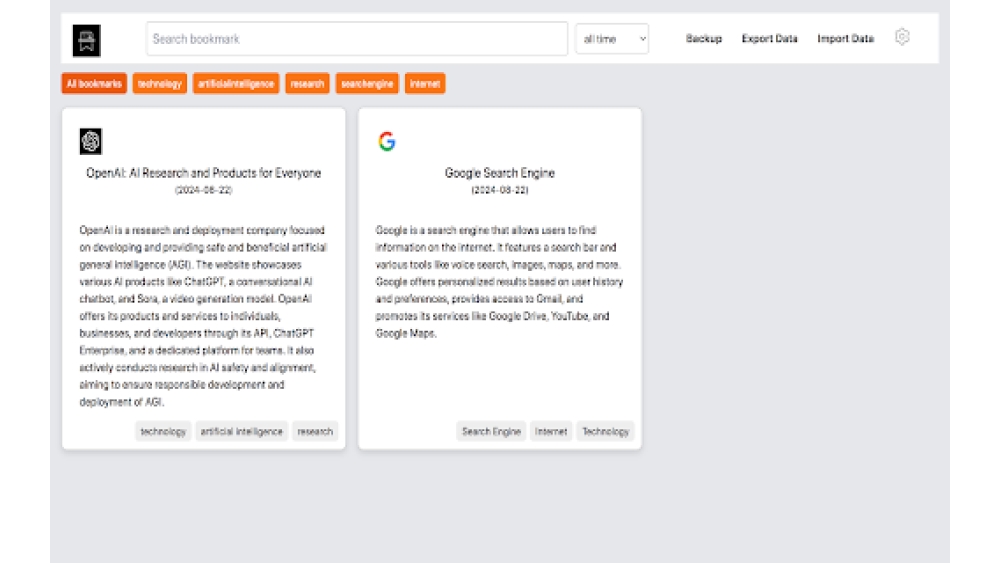Filter by the orange technology tag
1000x563 pixels.
pyautogui.click(x=159, y=84)
